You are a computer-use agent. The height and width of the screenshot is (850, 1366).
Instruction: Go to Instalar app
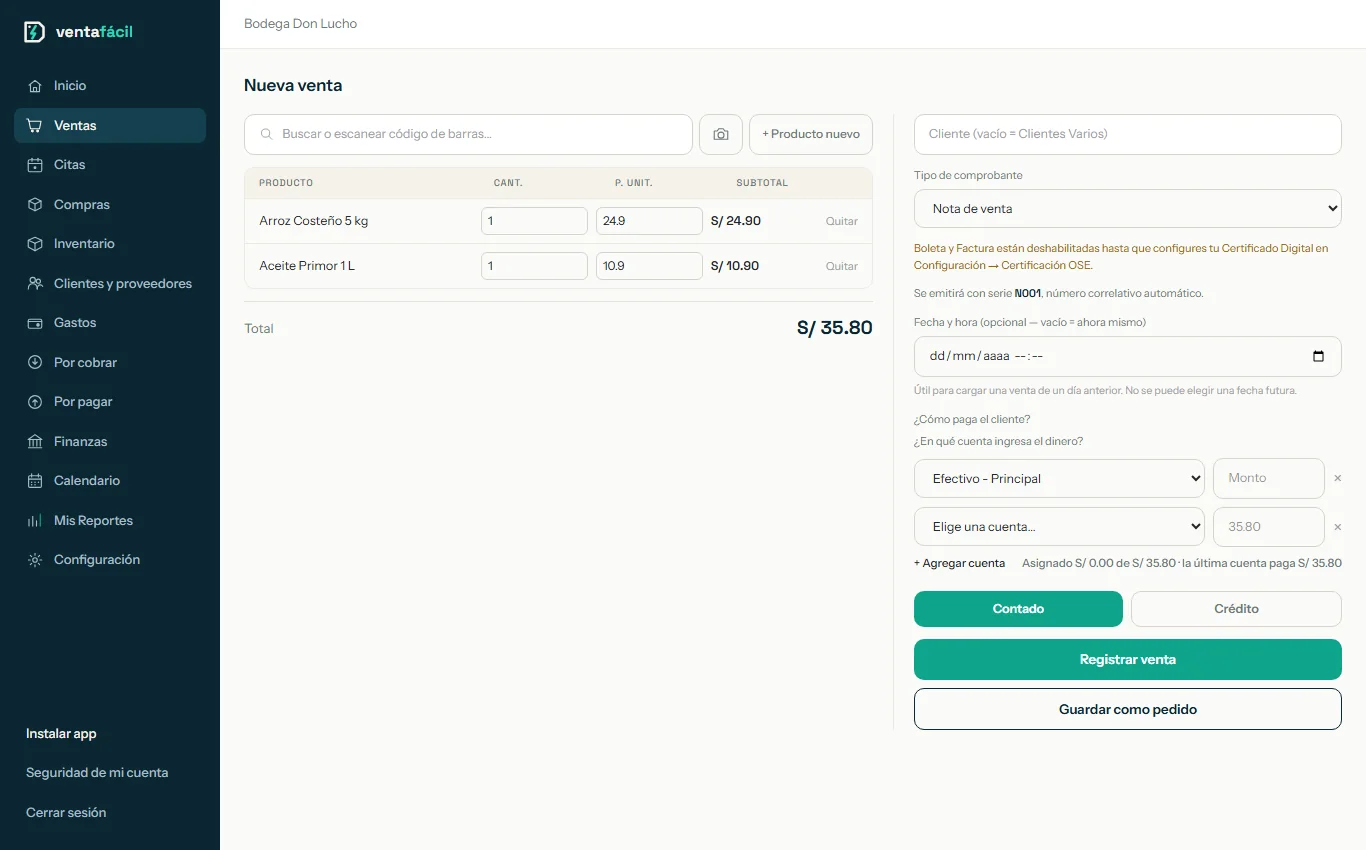click(61, 734)
